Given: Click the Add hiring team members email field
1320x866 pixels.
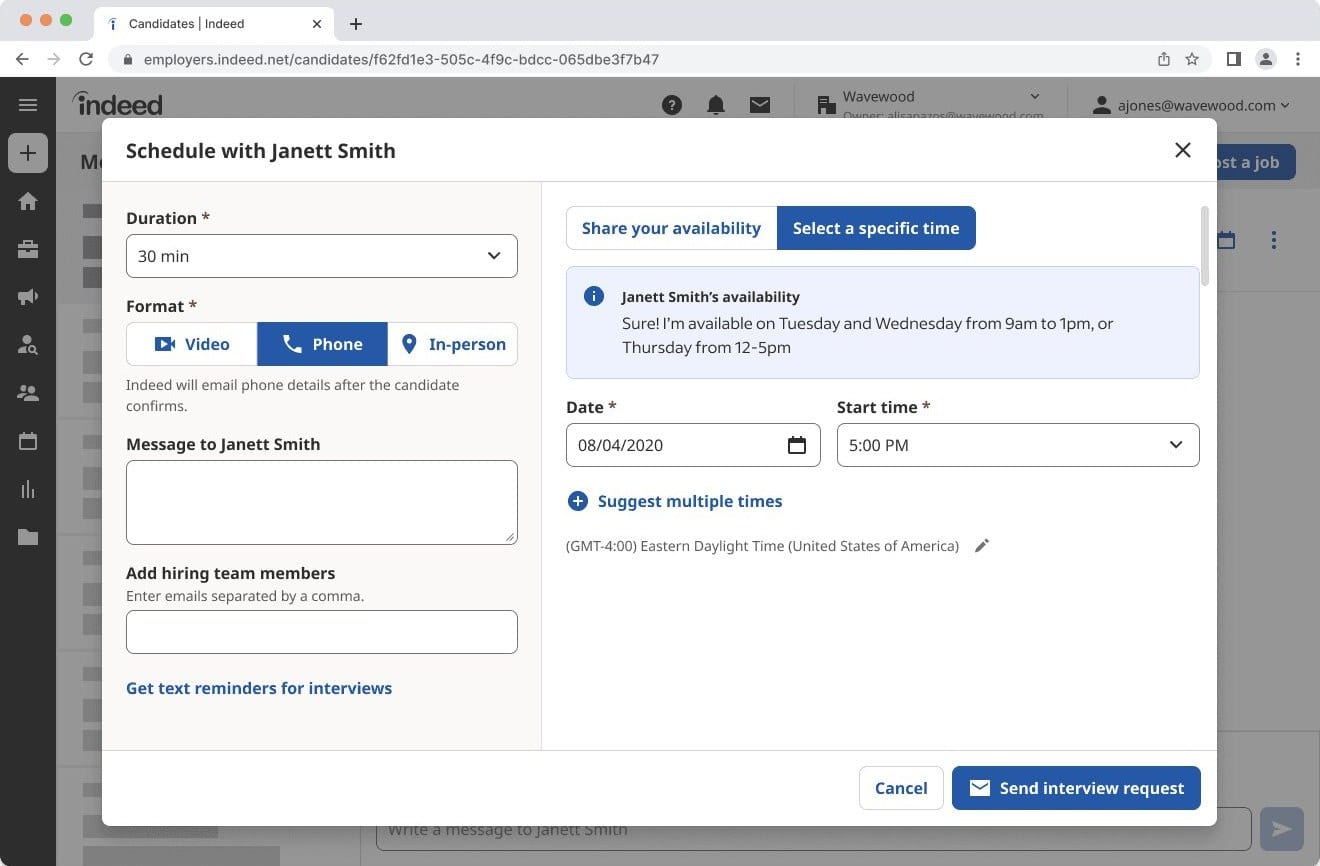Looking at the screenshot, I should click(322, 632).
